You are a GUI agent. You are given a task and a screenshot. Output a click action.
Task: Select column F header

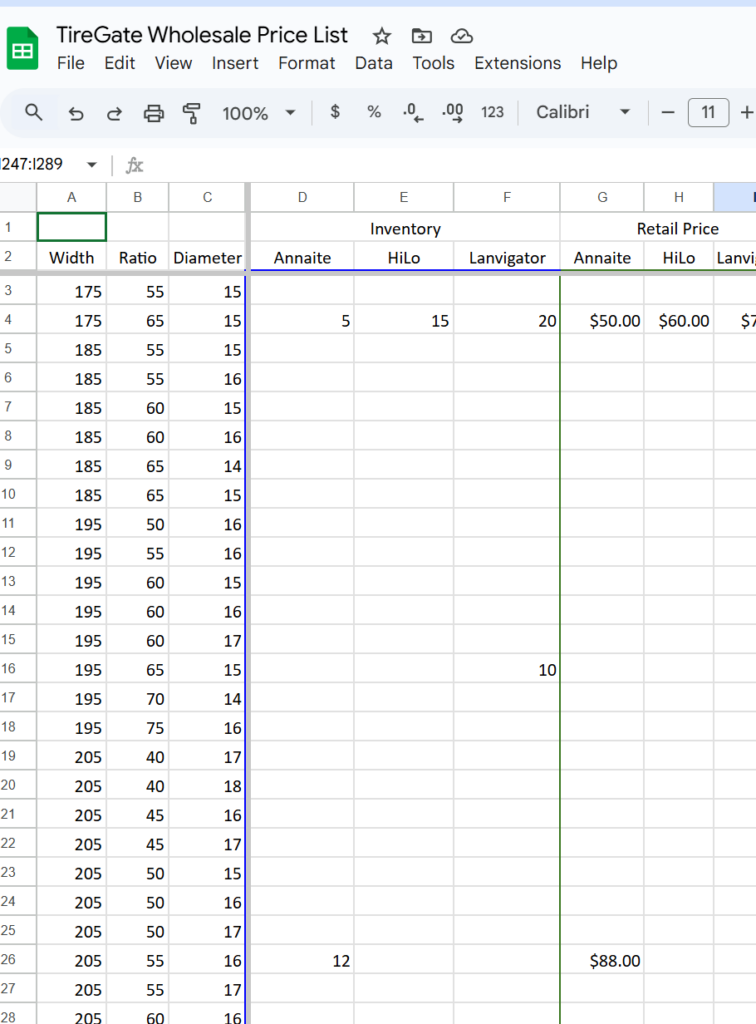pos(507,197)
